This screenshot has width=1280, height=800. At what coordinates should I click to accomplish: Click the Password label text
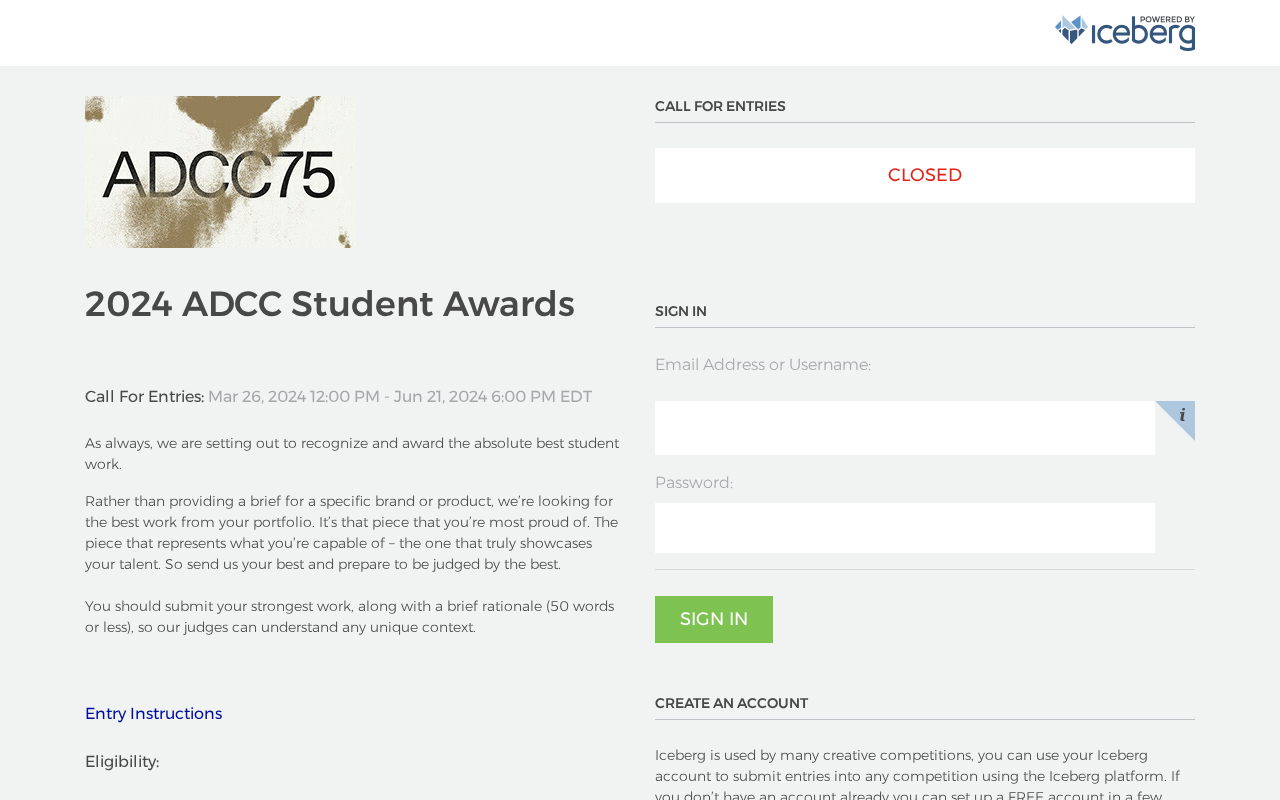click(x=694, y=483)
